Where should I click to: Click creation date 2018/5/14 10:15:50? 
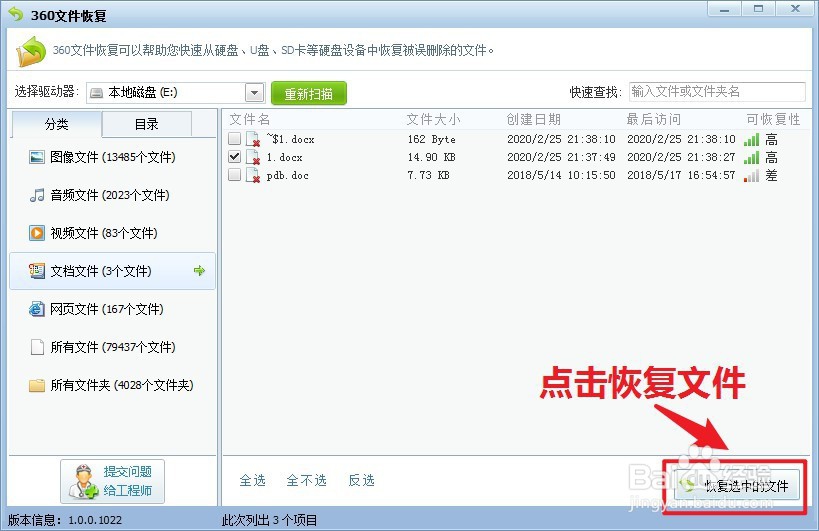[561, 175]
